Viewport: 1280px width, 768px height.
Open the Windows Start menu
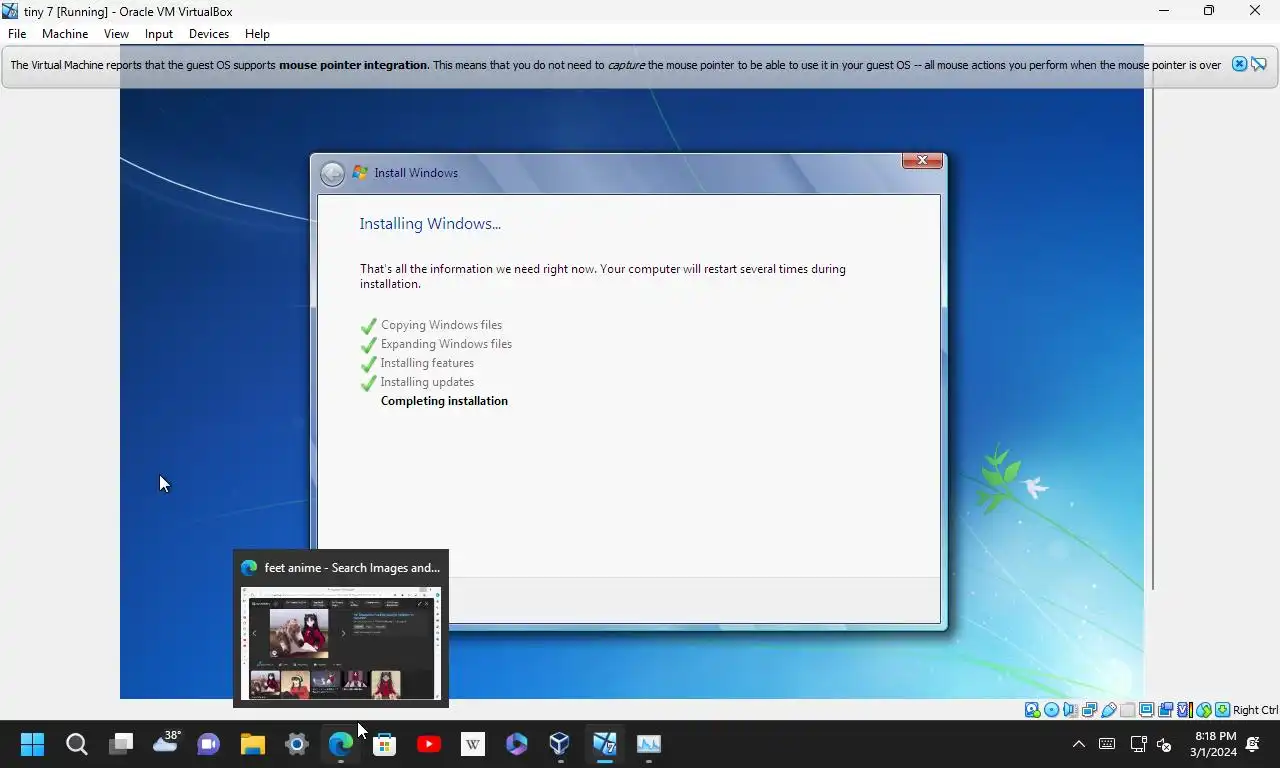pyautogui.click(x=33, y=744)
